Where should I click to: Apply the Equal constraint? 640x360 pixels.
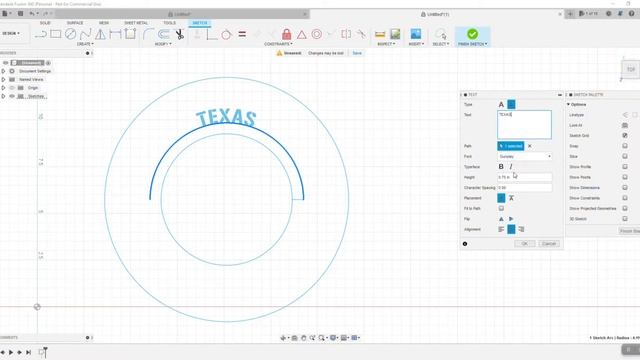242,34
